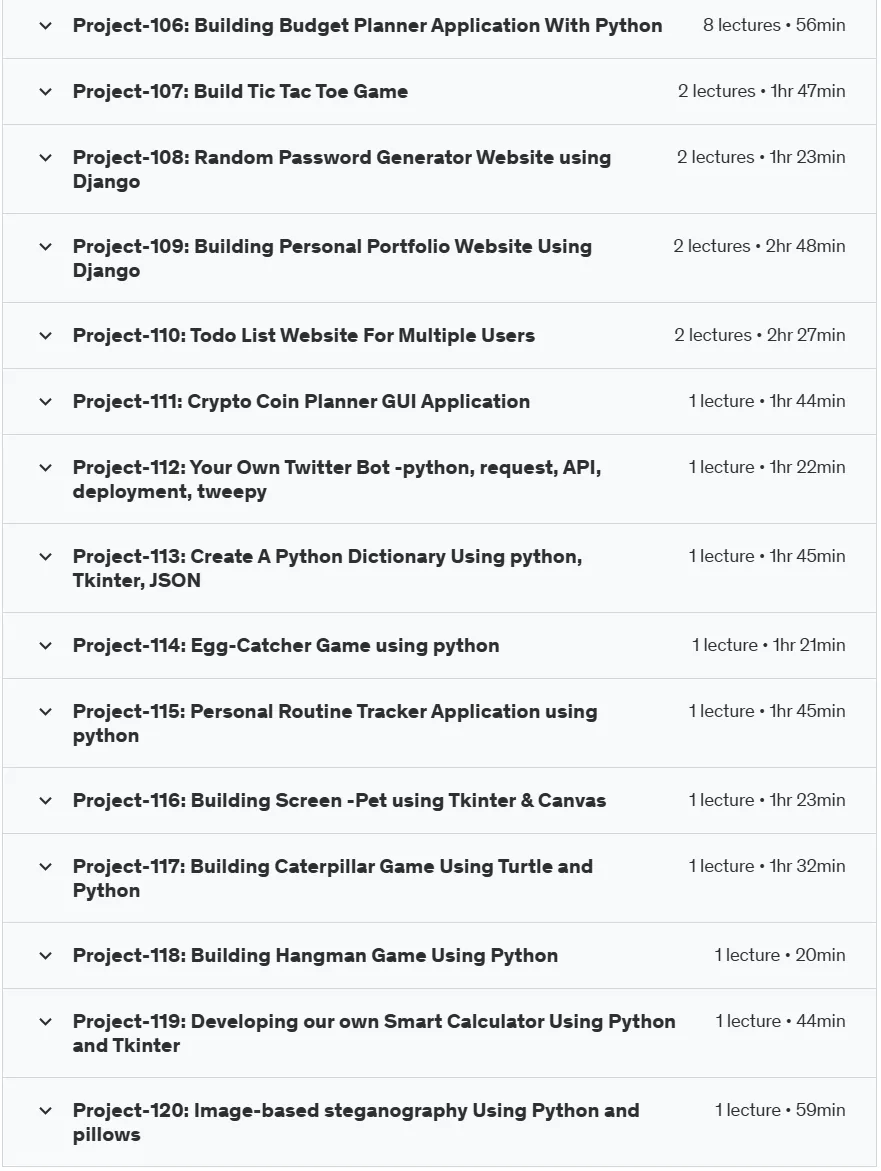881x1171 pixels.
Task: Click the '8 lectures • 56min' label
Action: [774, 25]
